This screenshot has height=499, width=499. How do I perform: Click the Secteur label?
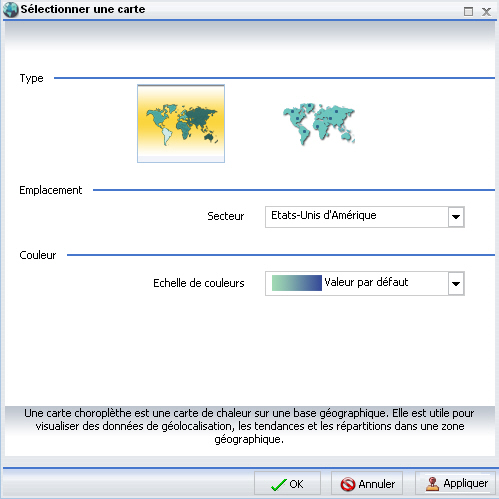click(x=226, y=216)
